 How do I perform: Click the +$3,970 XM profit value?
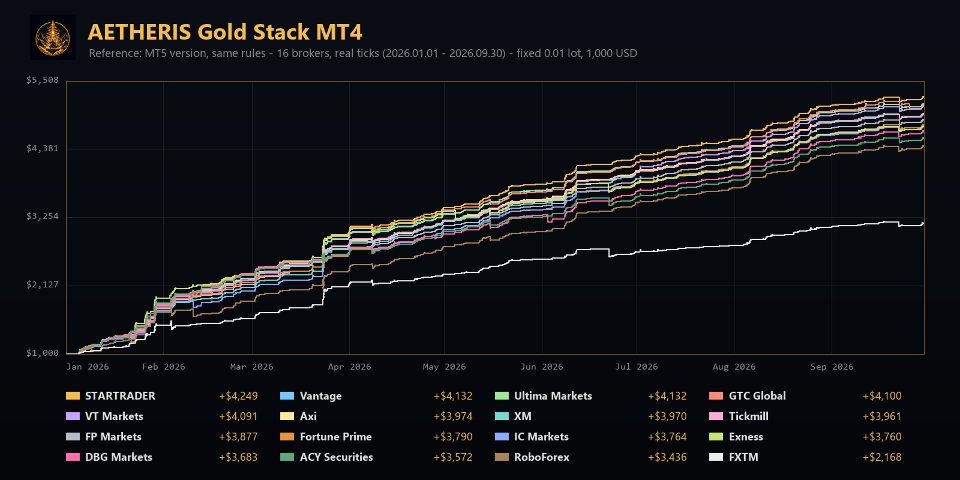[667, 416]
